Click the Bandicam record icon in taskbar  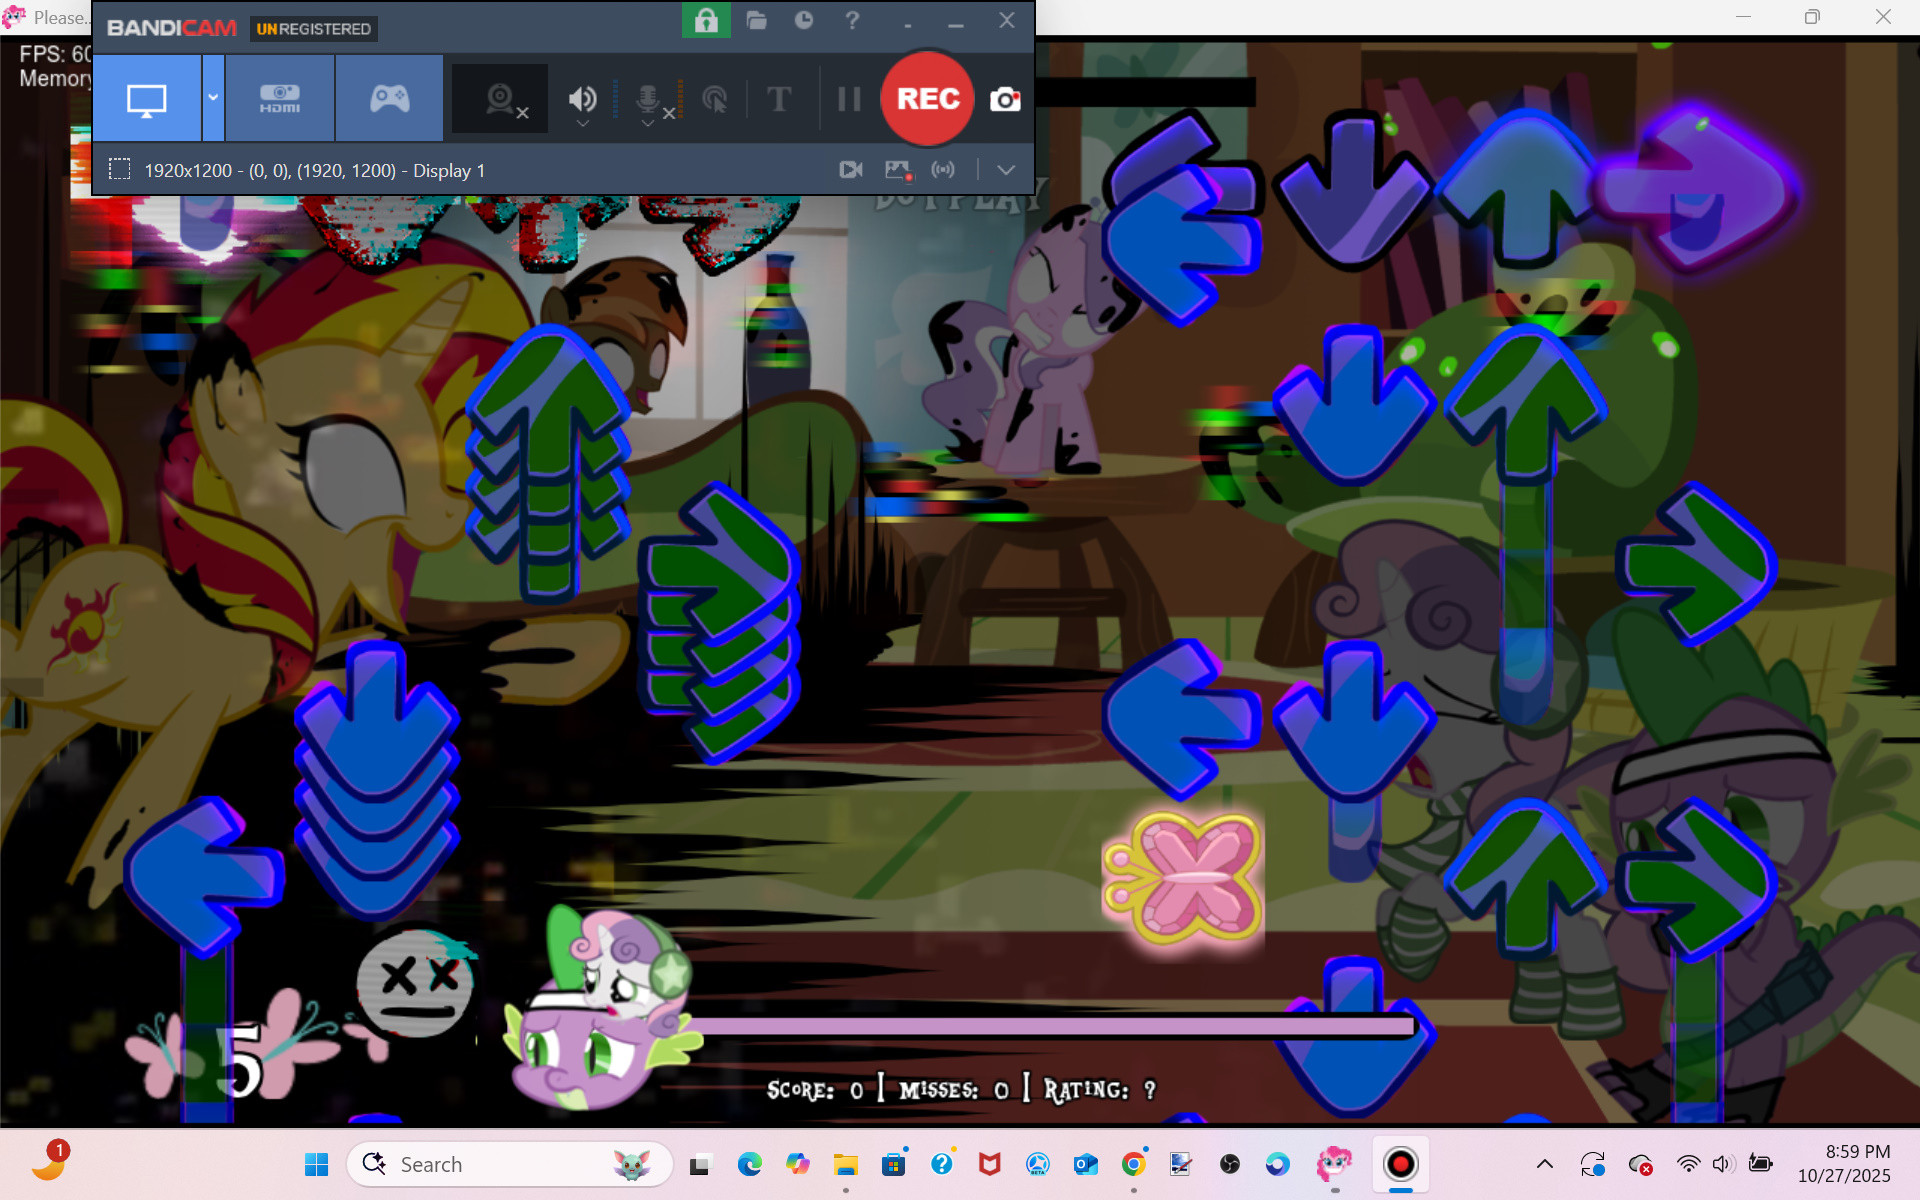[1401, 1164]
